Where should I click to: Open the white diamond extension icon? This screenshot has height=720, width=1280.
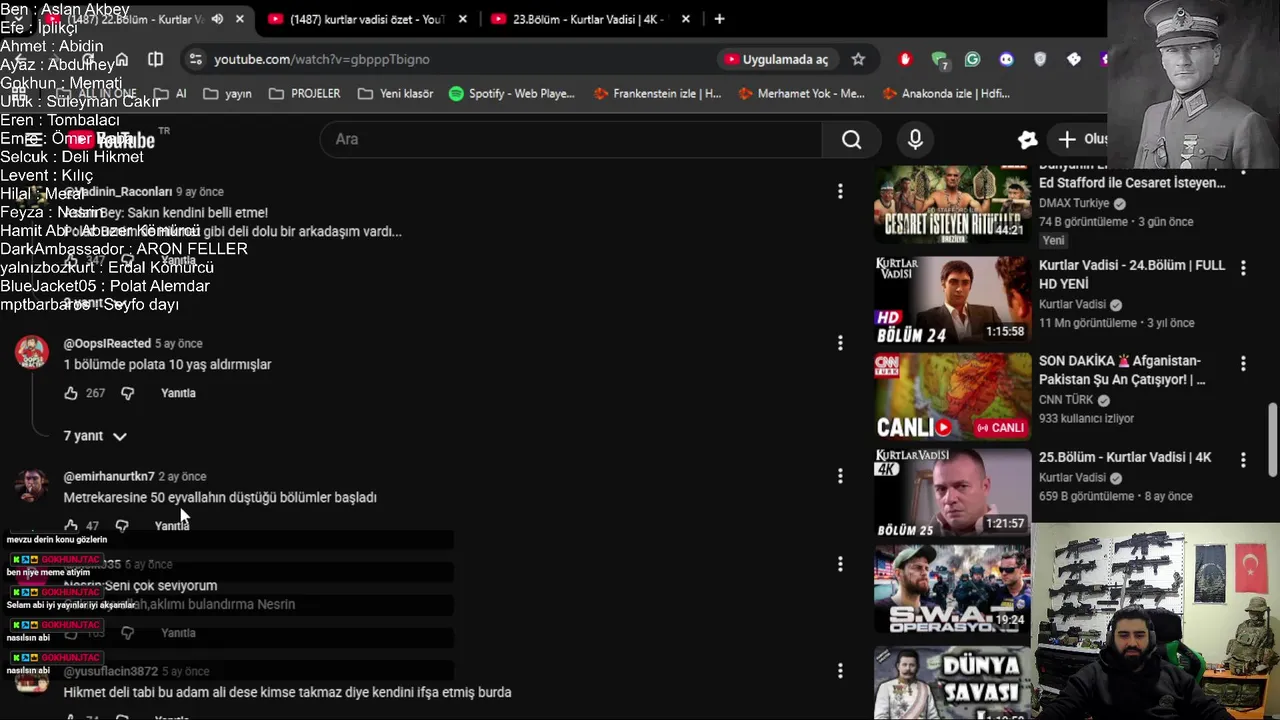tap(1074, 59)
